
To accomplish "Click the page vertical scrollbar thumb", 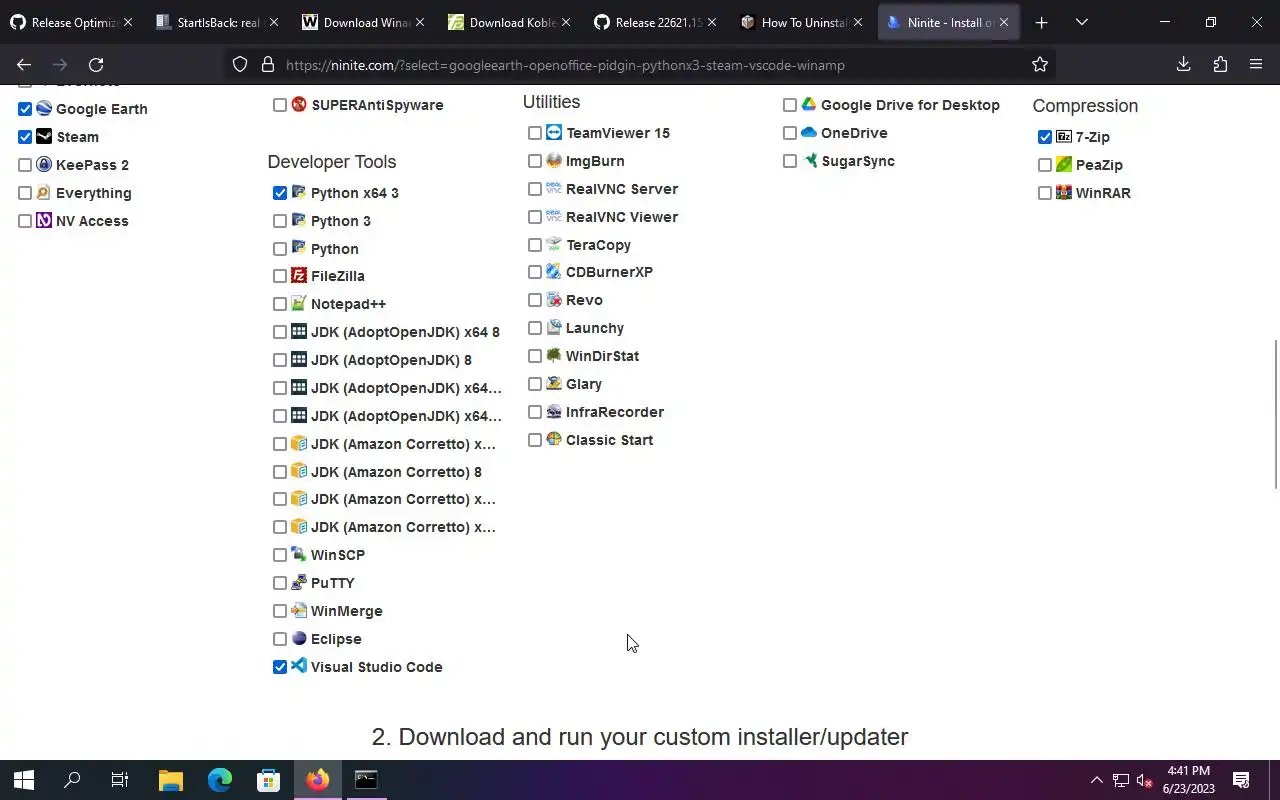I will click(x=1275, y=414).
